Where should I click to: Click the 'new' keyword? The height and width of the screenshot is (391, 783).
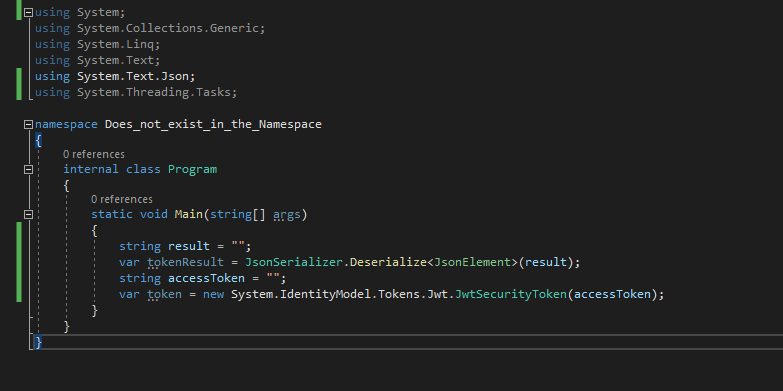[x=213, y=294]
